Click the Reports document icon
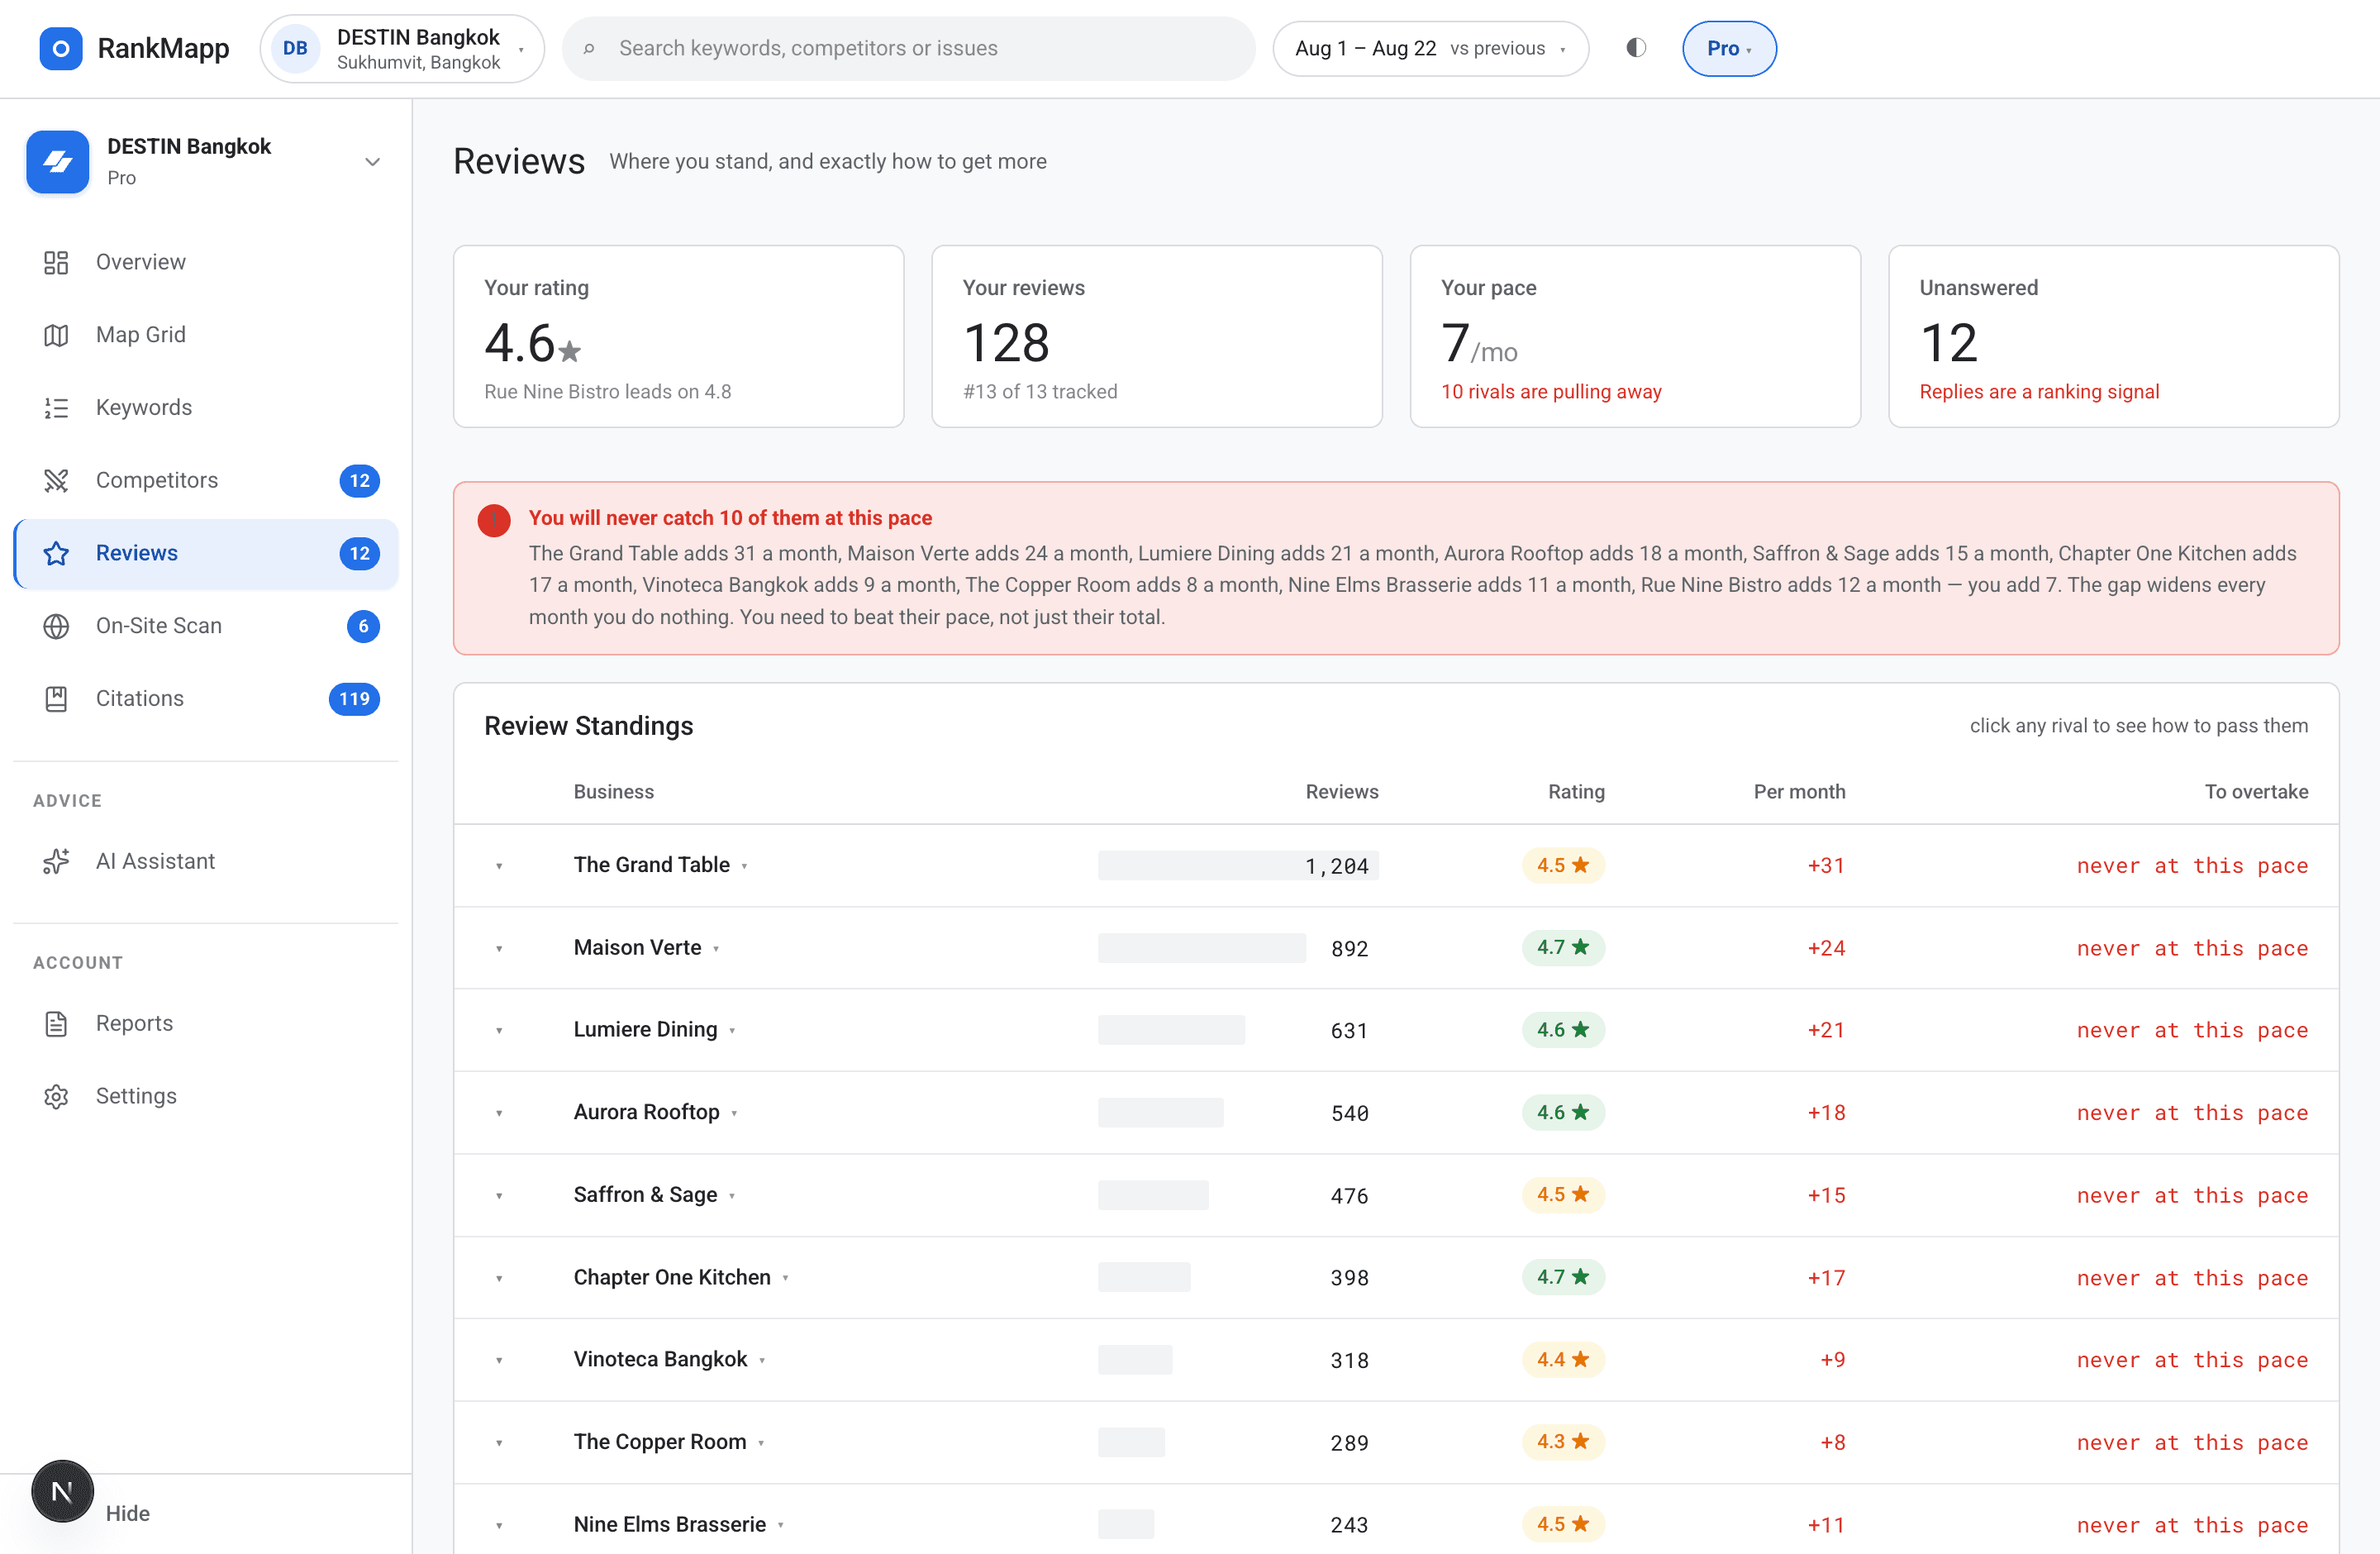Viewport: 2380px width, 1554px height. [x=56, y=1023]
